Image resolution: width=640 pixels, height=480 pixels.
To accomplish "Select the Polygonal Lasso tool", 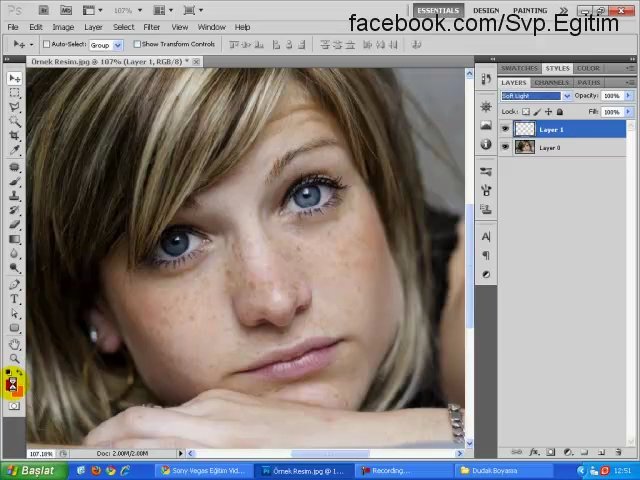I will 15,107.
